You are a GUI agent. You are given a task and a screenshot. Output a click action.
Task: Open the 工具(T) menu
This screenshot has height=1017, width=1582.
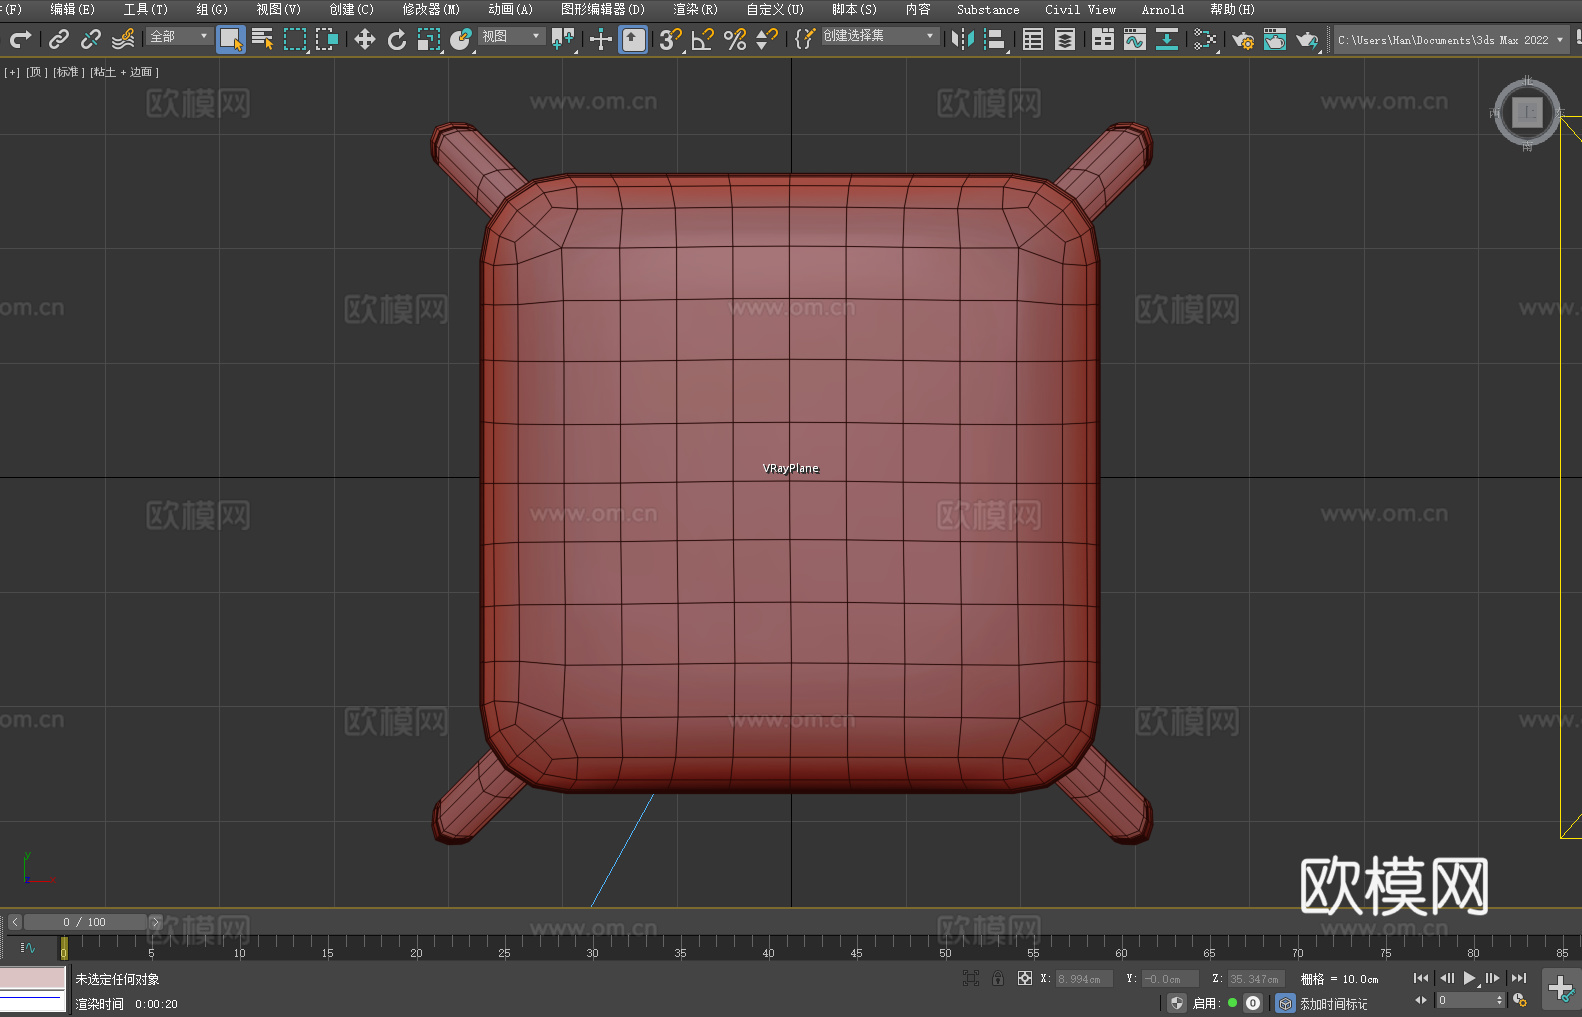[x=146, y=9]
